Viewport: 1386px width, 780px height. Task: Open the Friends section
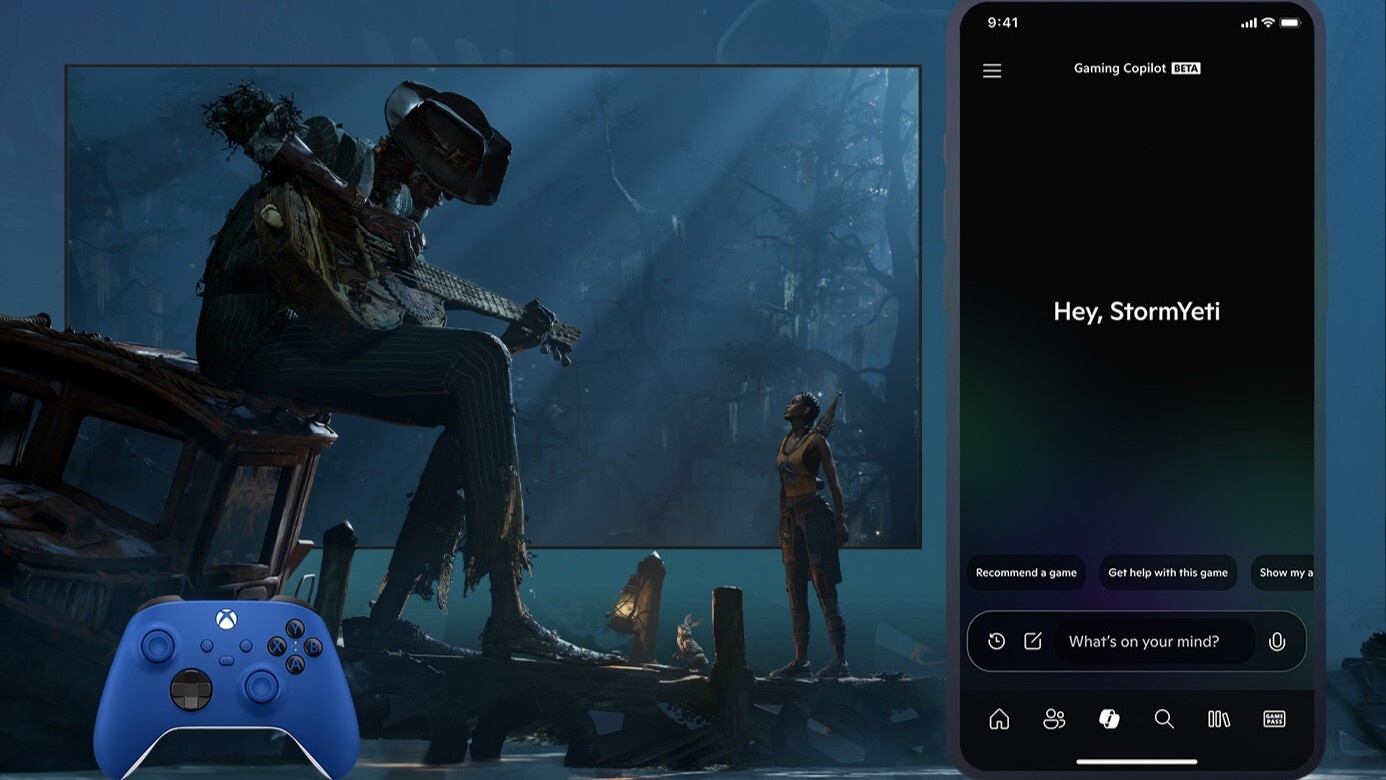[1053, 719]
